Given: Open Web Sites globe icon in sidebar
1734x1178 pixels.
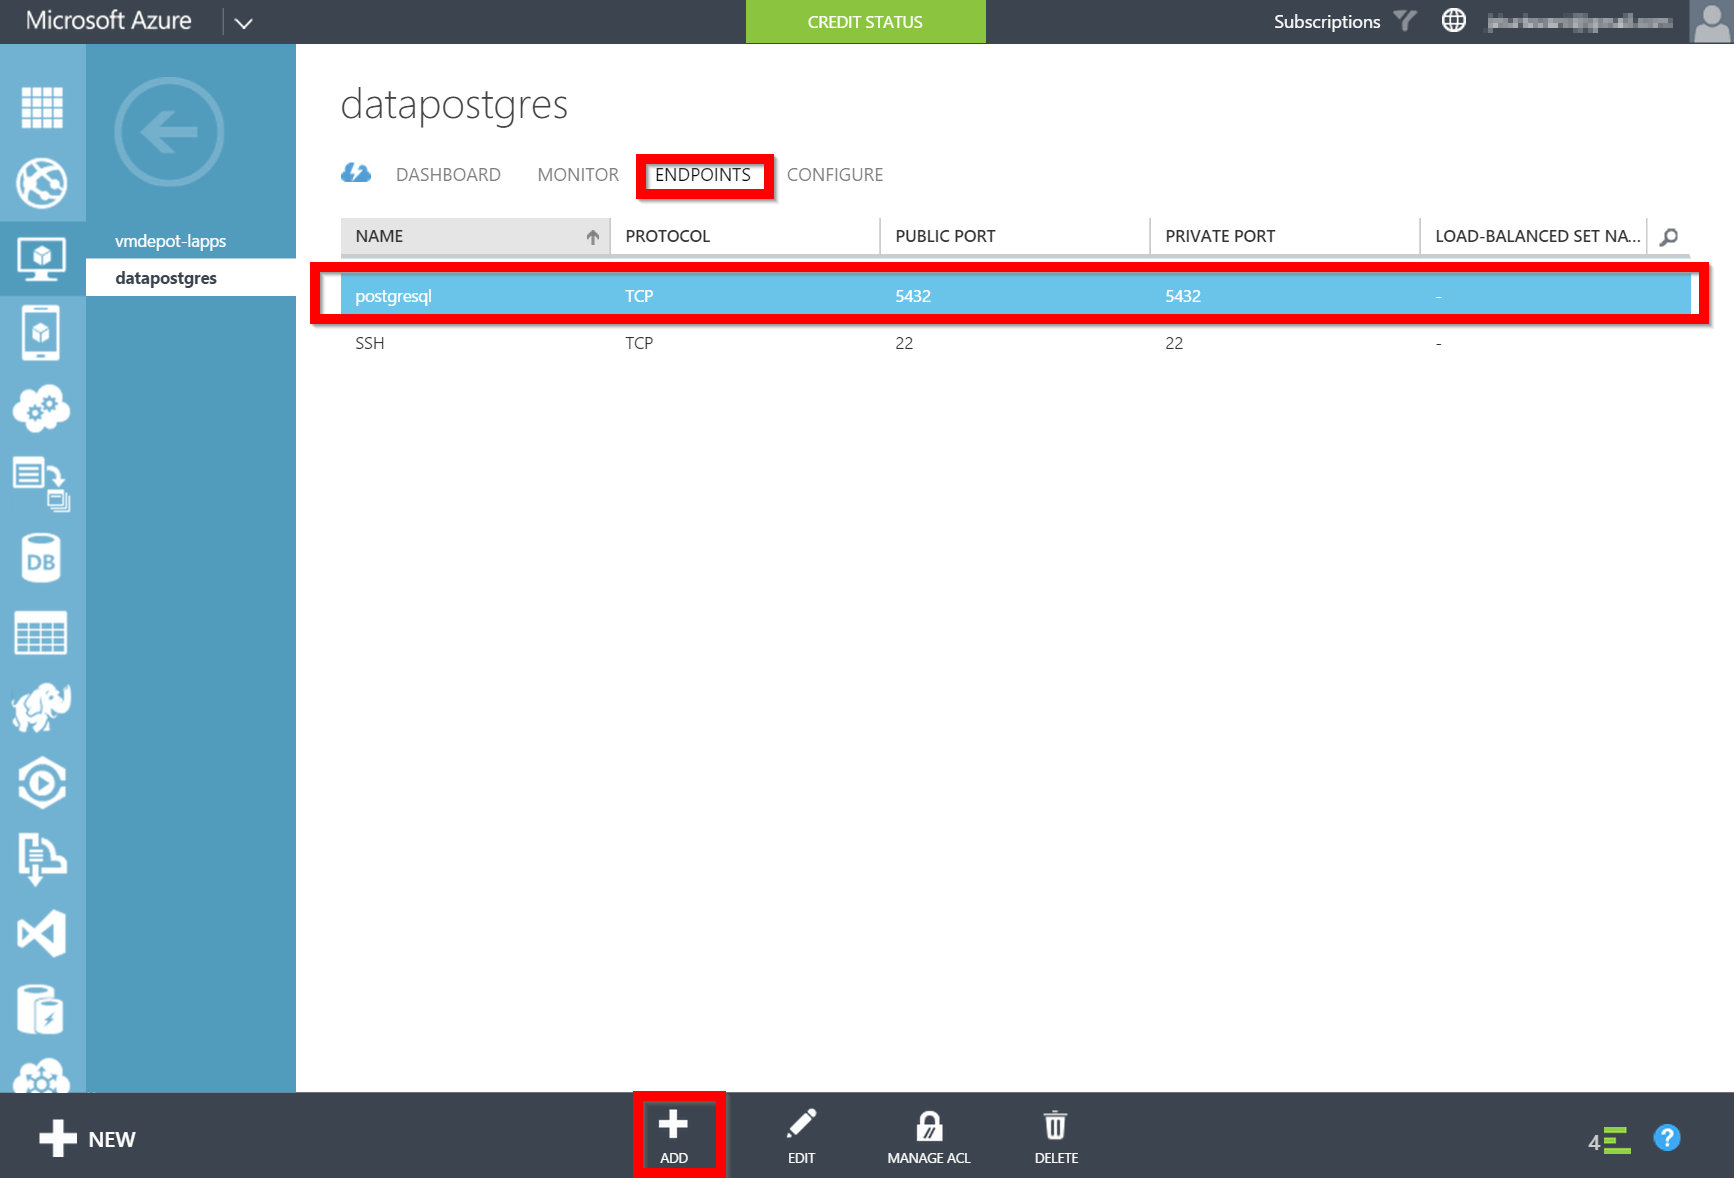Looking at the screenshot, I should (42, 183).
